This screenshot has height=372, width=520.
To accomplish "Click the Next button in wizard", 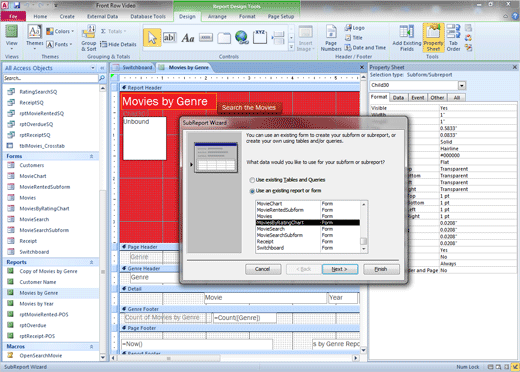I will pos(340,269).
